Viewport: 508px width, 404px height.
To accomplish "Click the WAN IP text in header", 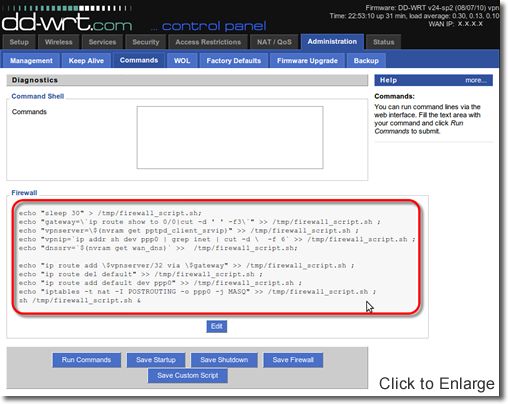I will 456,24.
